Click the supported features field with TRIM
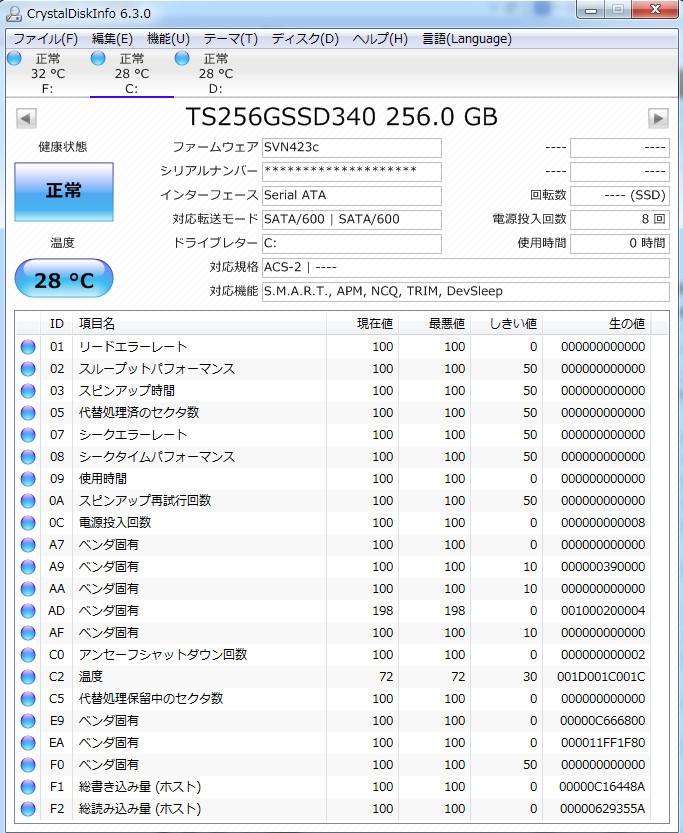Screen dimensions: 683x833 coord(466,291)
